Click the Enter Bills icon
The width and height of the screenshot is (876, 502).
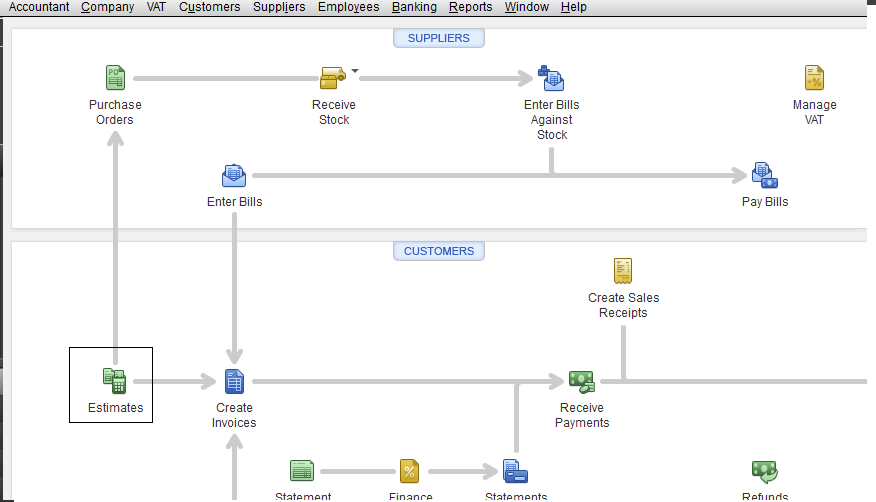coord(234,176)
